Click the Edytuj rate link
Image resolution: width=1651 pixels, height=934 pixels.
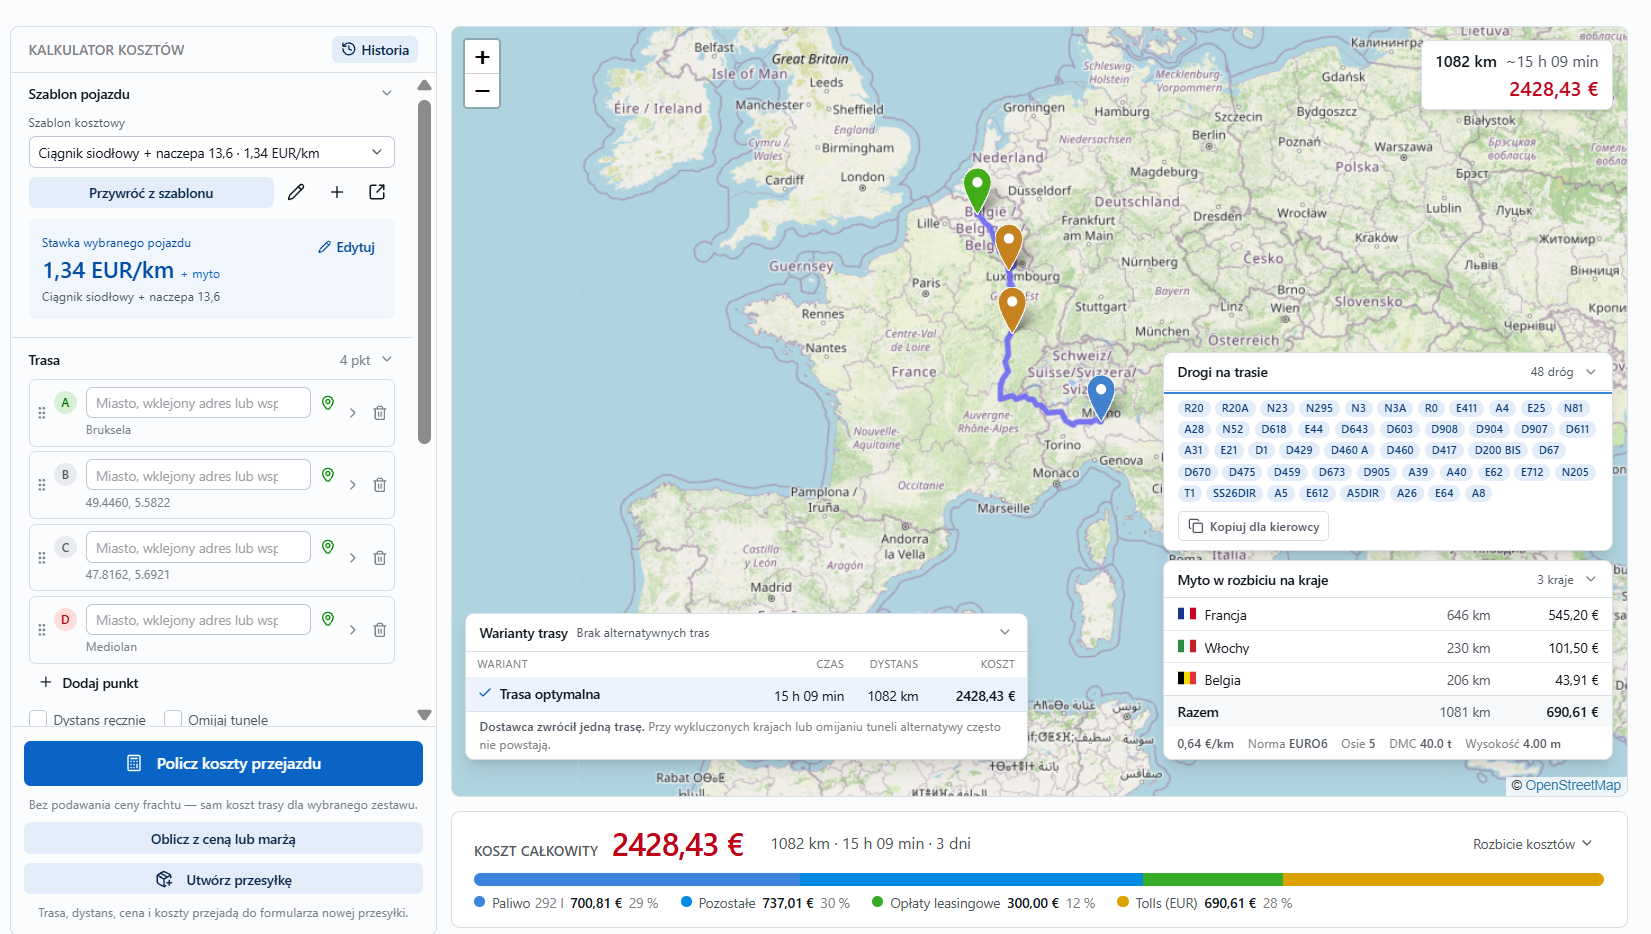point(347,247)
